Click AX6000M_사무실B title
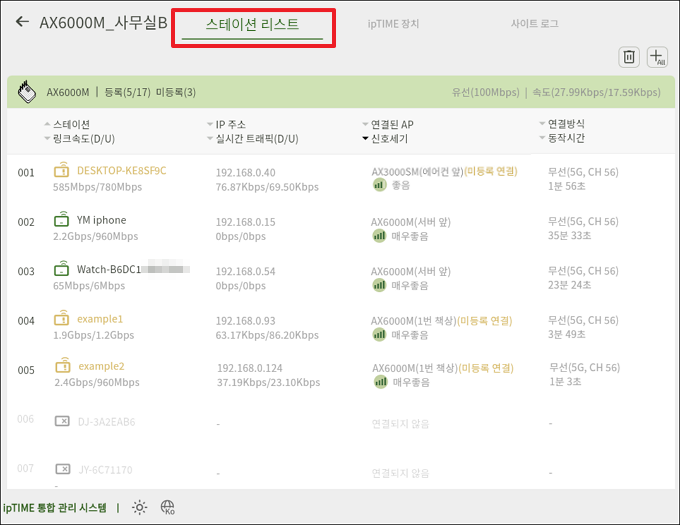 click(103, 23)
